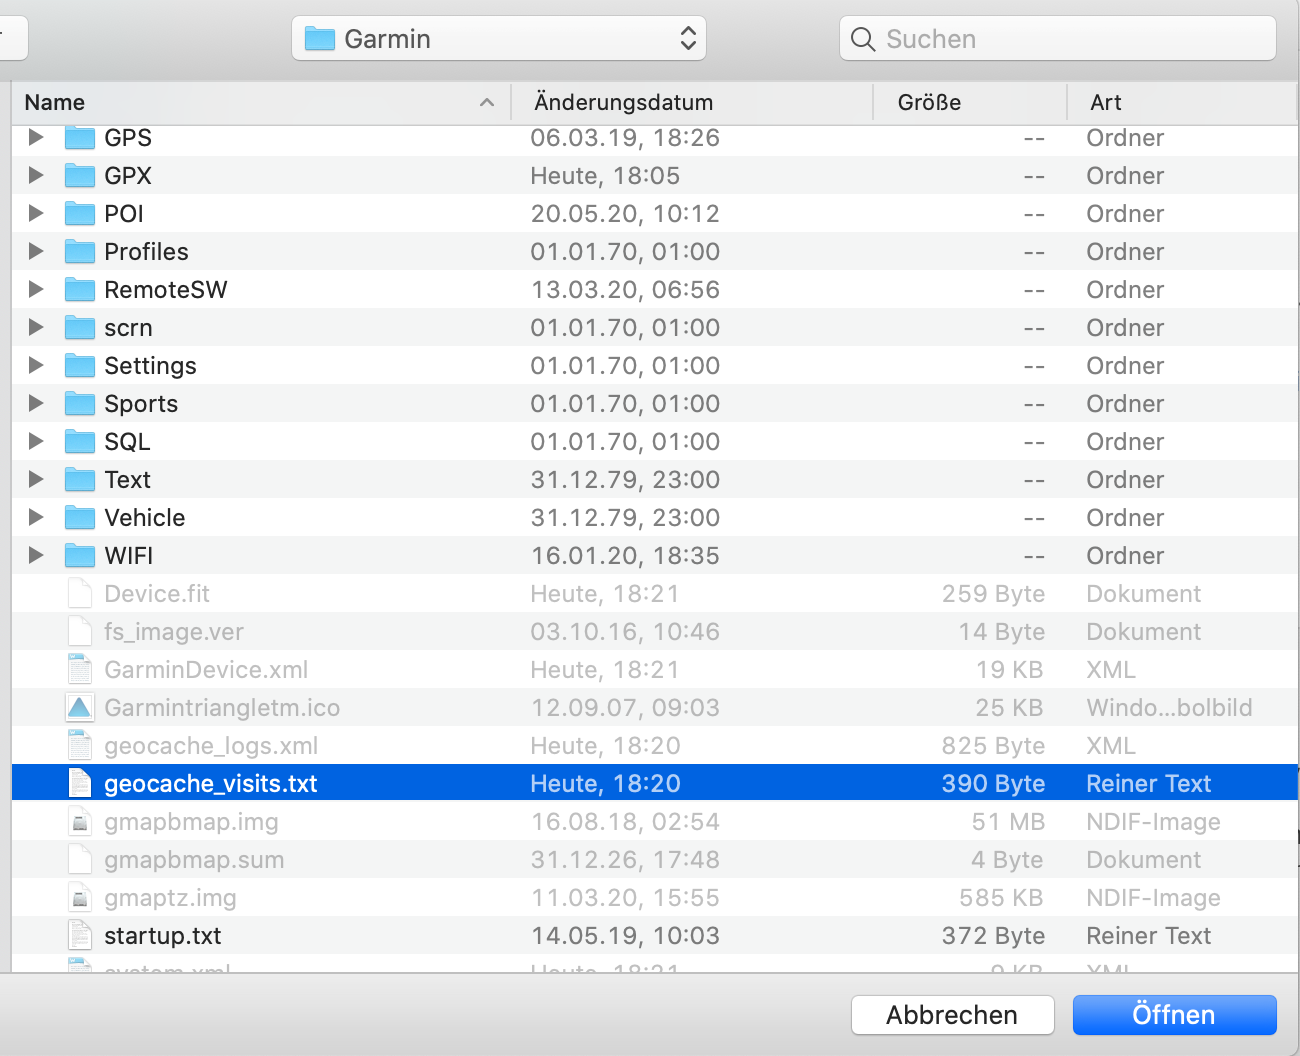Expand the SQL folder disclosure triangle
1300x1056 pixels.
(x=36, y=441)
